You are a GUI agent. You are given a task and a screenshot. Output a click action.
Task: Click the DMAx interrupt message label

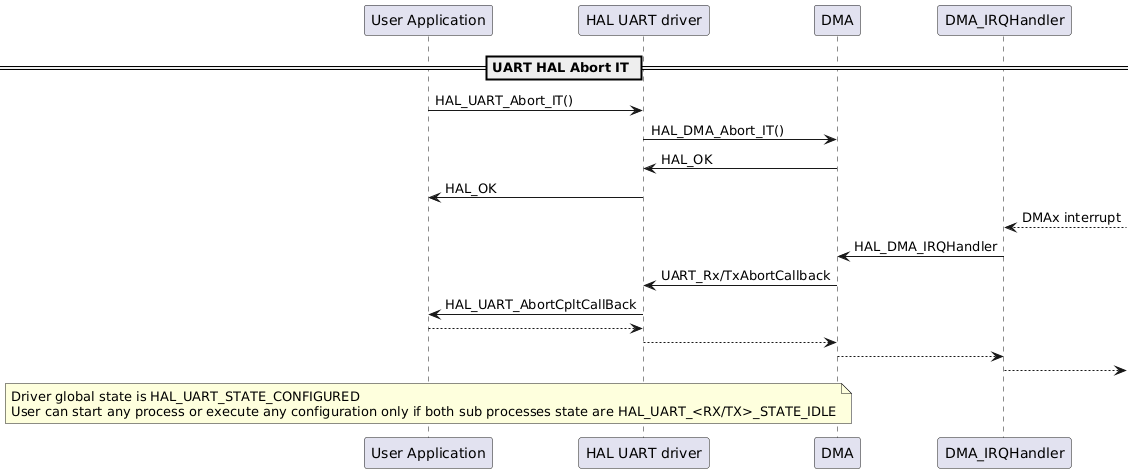click(x=1072, y=217)
